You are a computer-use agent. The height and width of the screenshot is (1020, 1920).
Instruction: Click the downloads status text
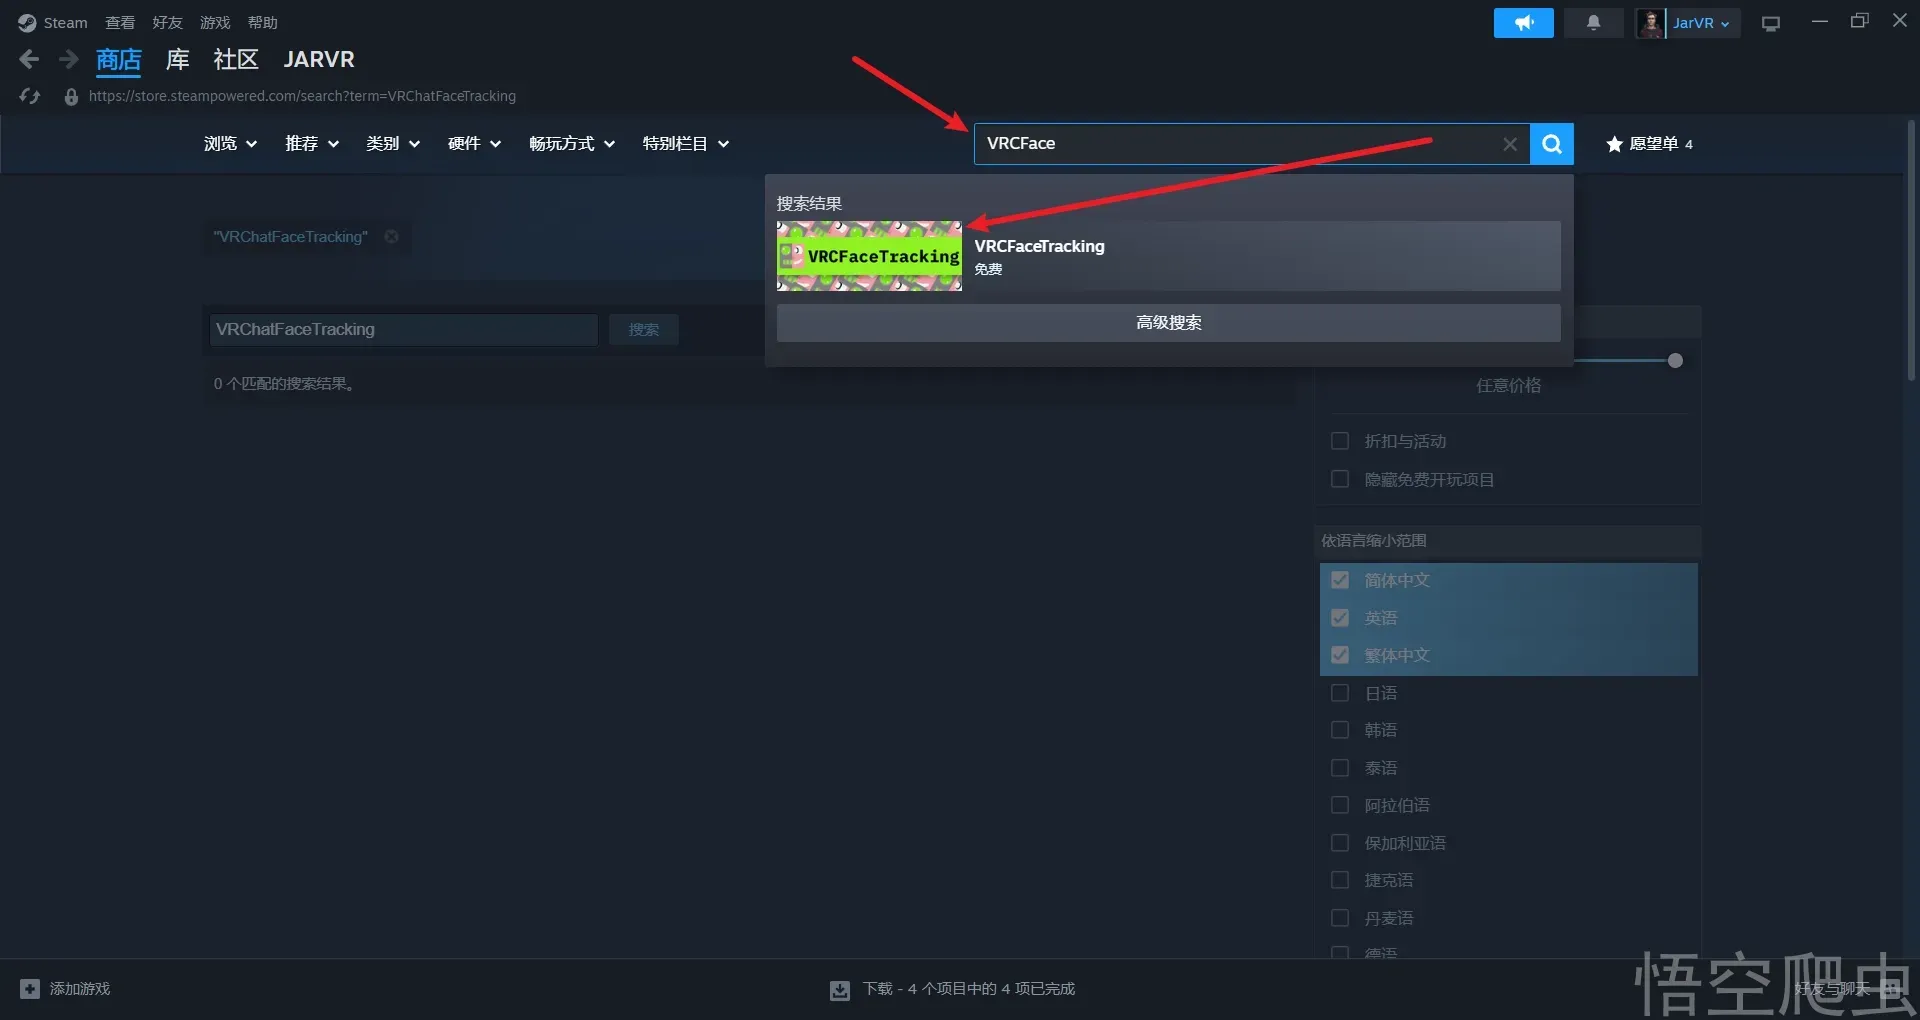969,989
